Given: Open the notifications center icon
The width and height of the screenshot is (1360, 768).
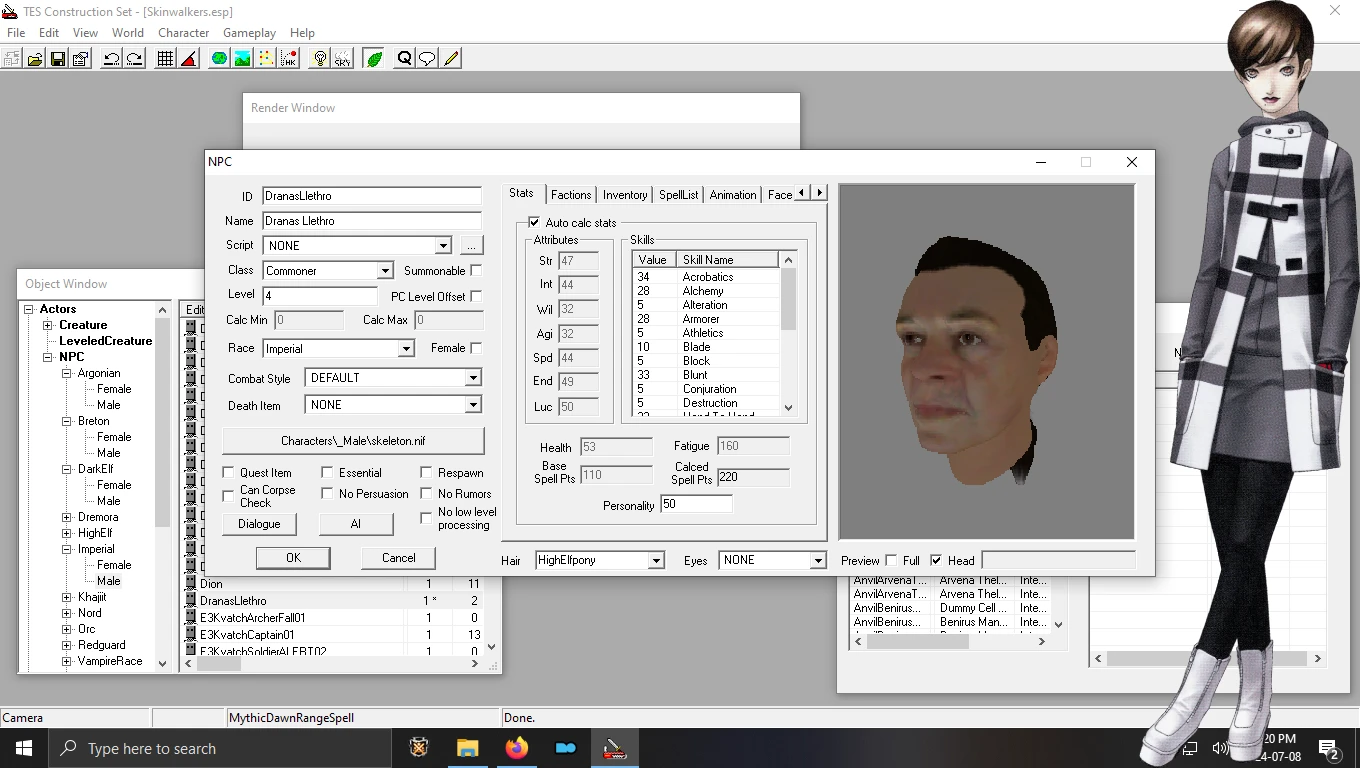Looking at the screenshot, I should pyautogui.click(x=1329, y=748).
